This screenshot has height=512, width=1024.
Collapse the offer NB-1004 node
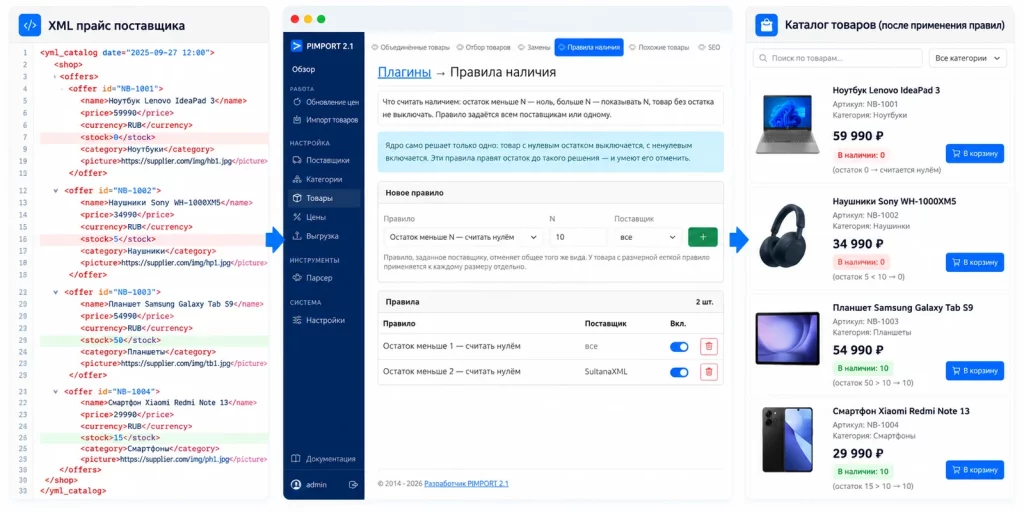pyautogui.click(x=56, y=392)
